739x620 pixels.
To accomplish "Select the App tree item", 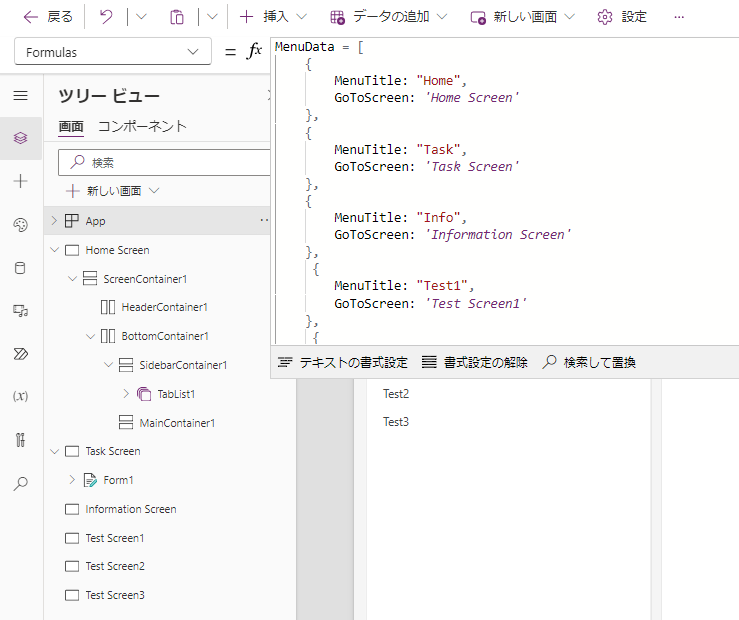I will (x=95, y=221).
